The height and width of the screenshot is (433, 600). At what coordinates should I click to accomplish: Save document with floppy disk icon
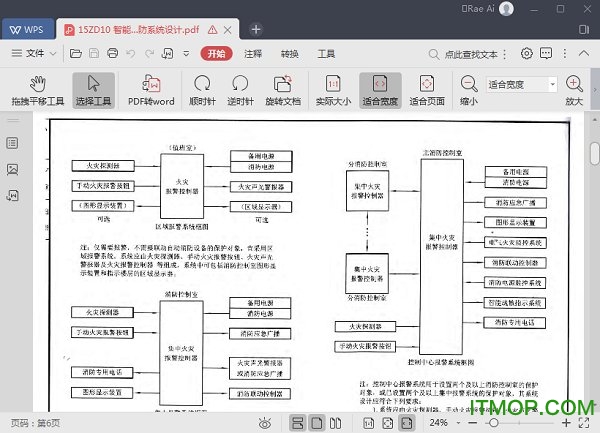tap(94, 53)
